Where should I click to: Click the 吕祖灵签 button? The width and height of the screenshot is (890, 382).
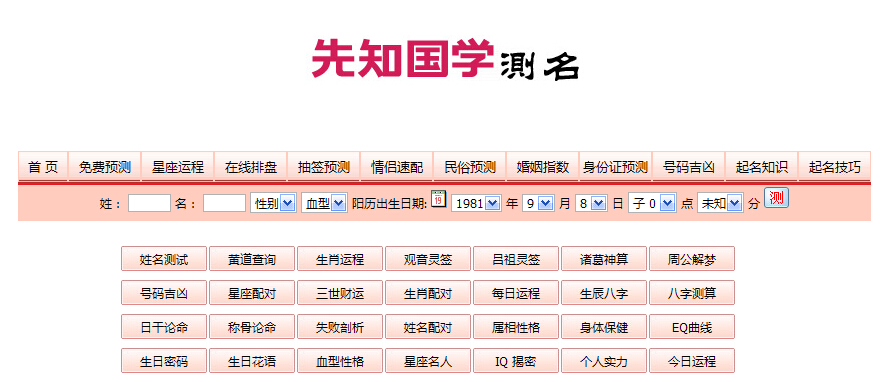pyautogui.click(x=516, y=259)
